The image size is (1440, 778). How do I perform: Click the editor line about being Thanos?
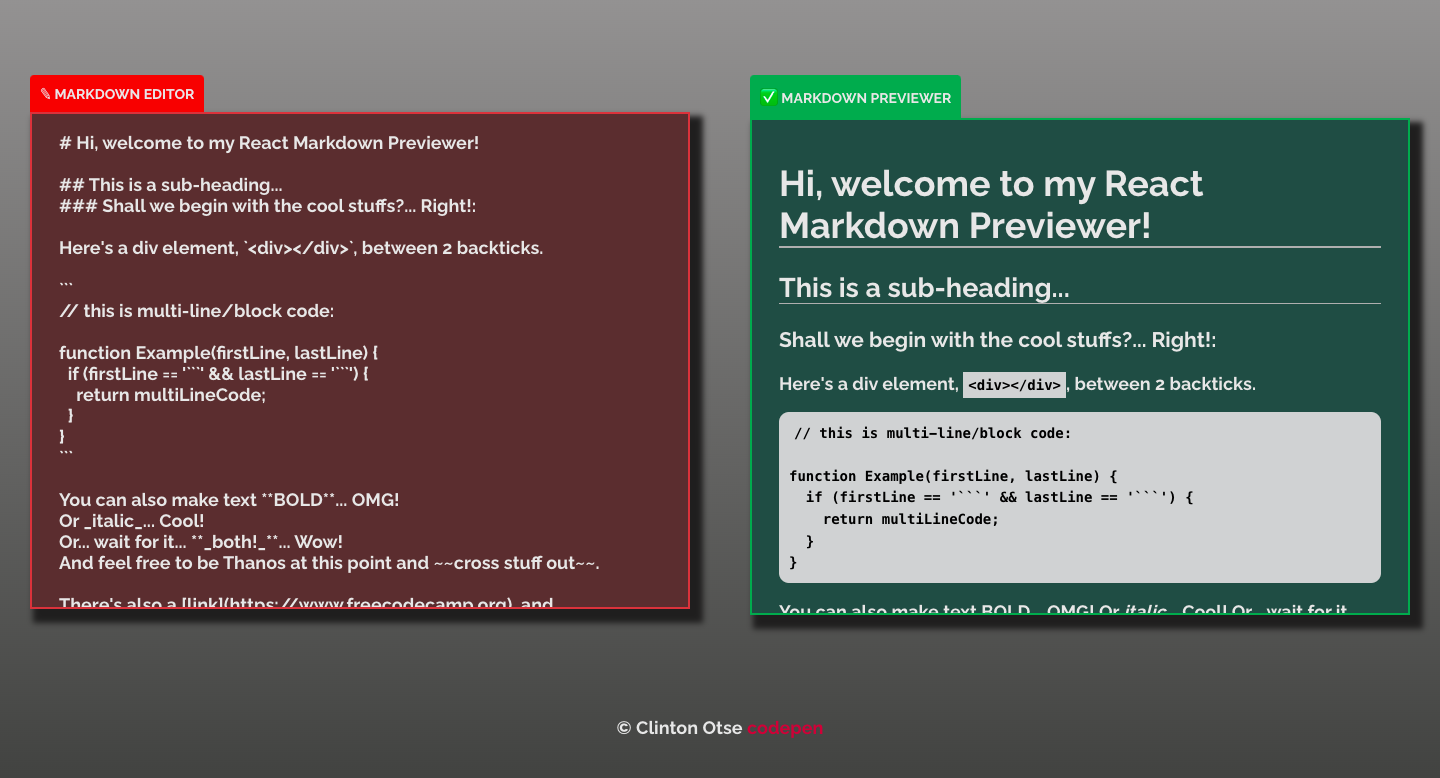(x=329, y=563)
